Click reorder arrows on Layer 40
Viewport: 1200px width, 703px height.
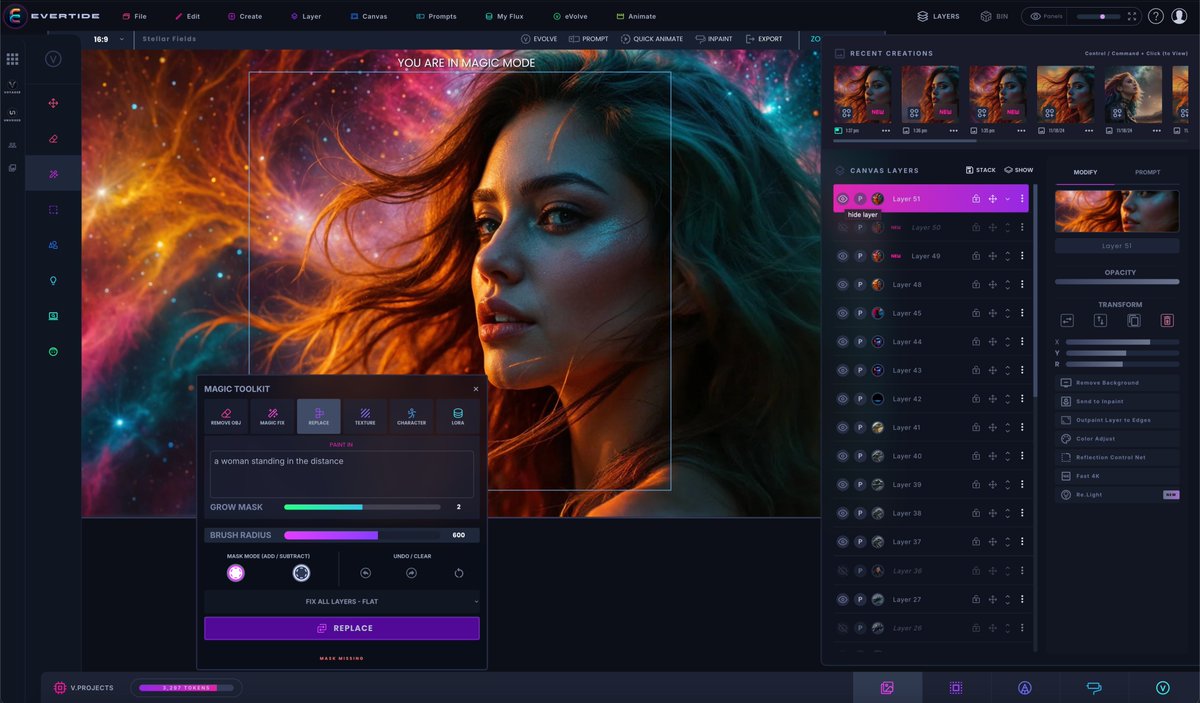click(x=1007, y=456)
